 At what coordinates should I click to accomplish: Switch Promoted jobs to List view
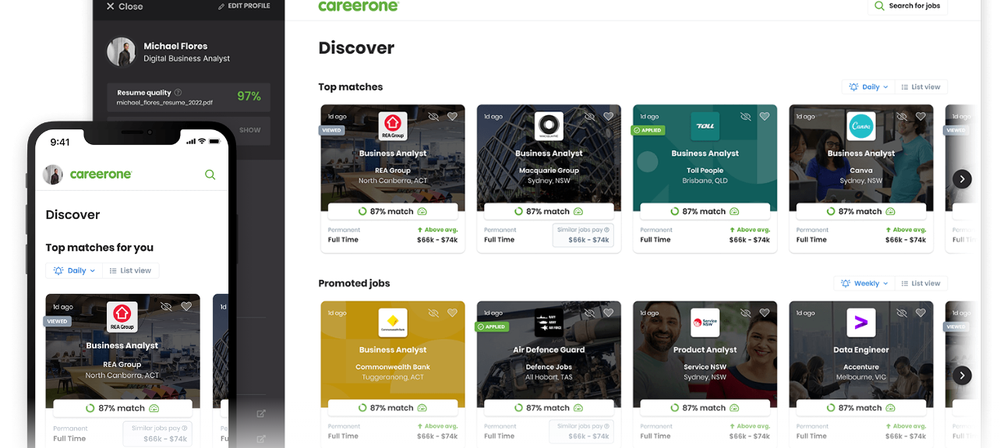coord(921,283)
